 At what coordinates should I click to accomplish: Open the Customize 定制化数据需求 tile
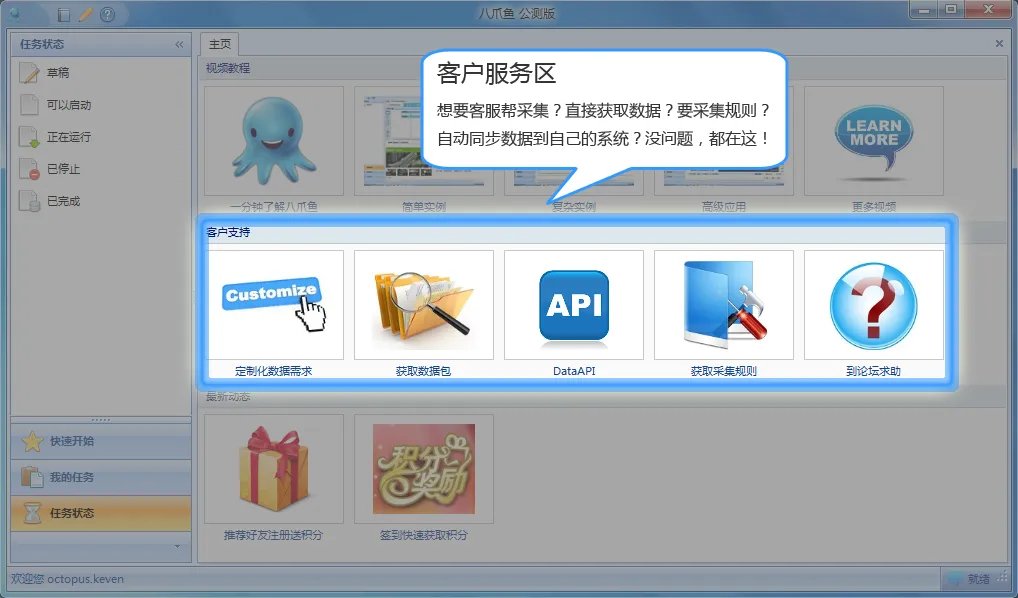[273, 305]
